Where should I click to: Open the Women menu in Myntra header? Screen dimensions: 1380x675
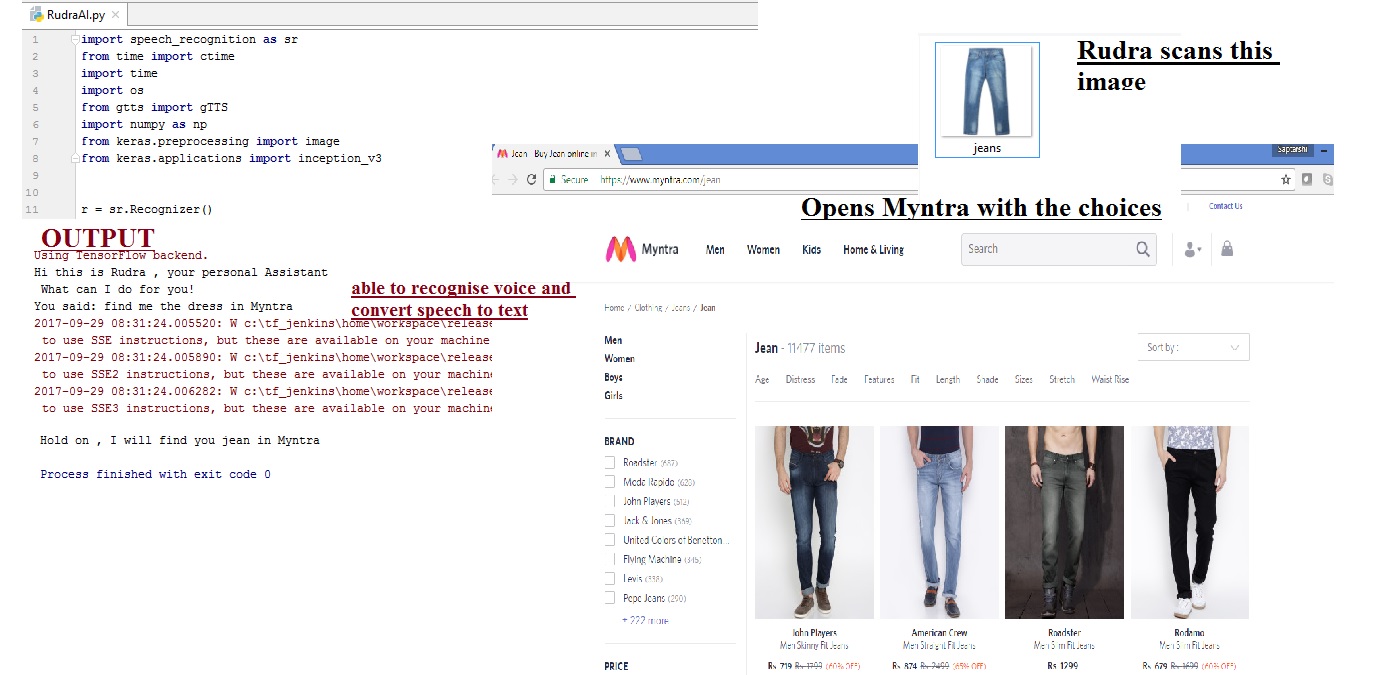tap(763, 250)
